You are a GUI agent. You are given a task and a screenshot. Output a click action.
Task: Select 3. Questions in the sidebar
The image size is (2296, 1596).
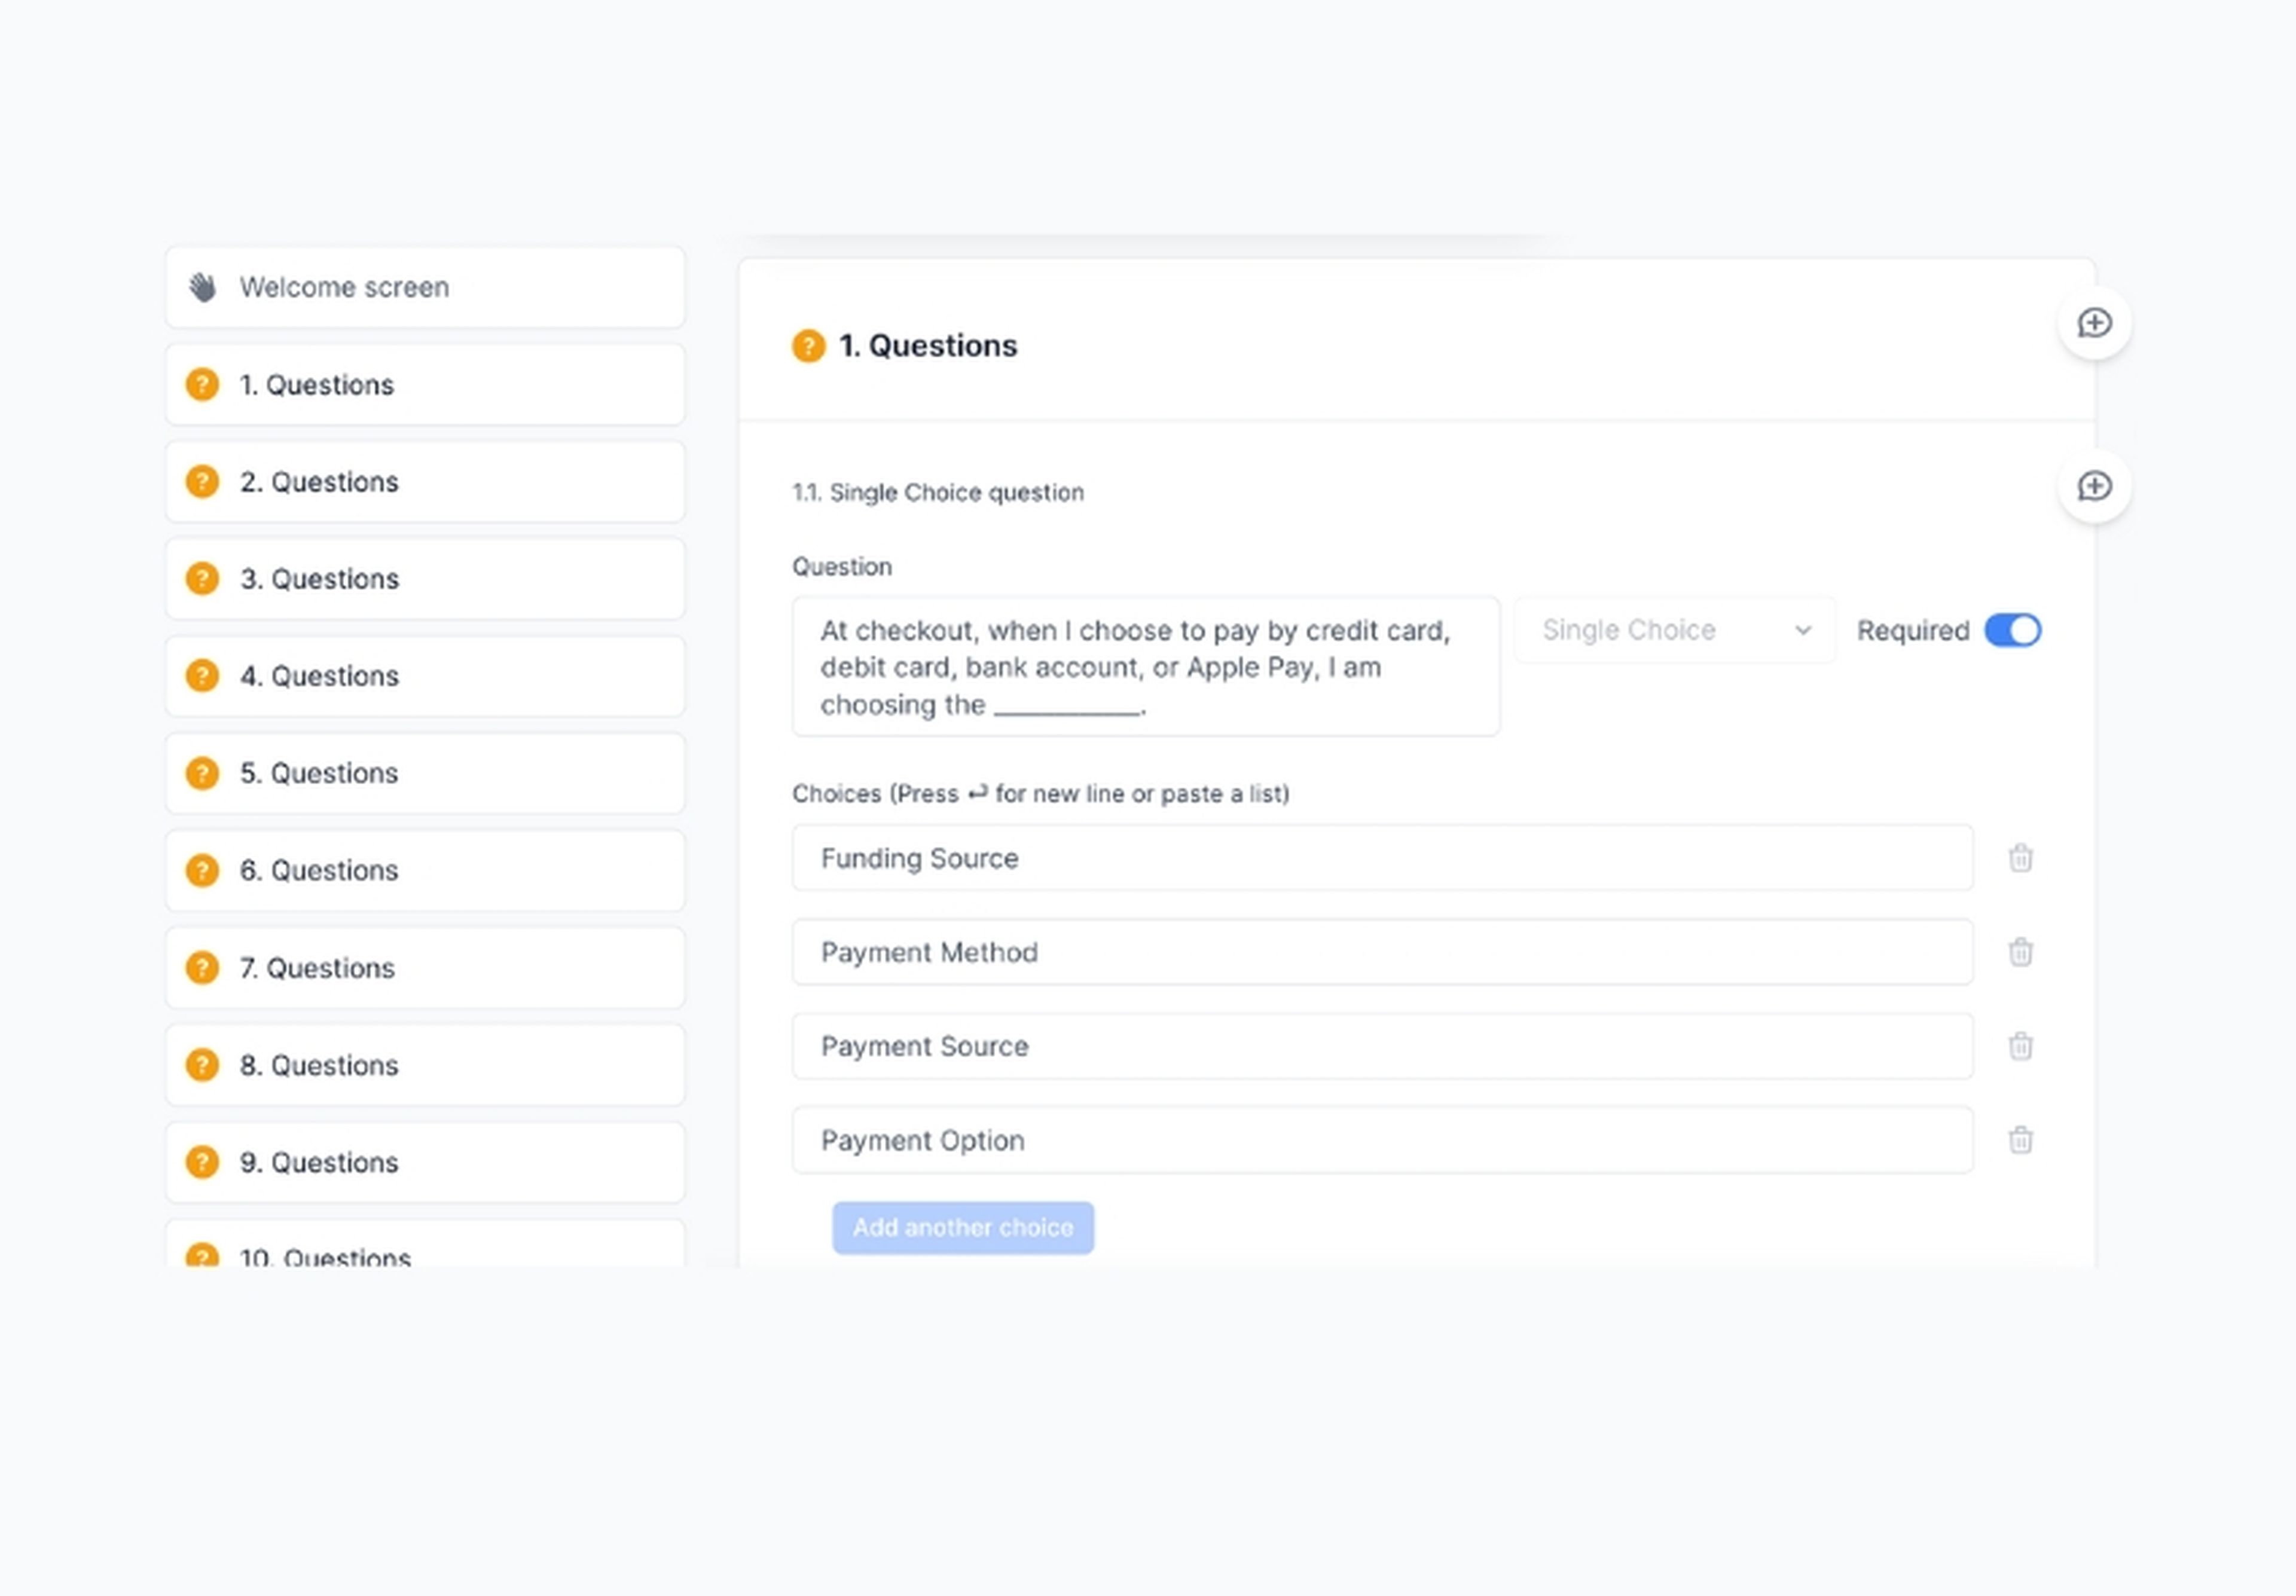[x=424, y=578]
